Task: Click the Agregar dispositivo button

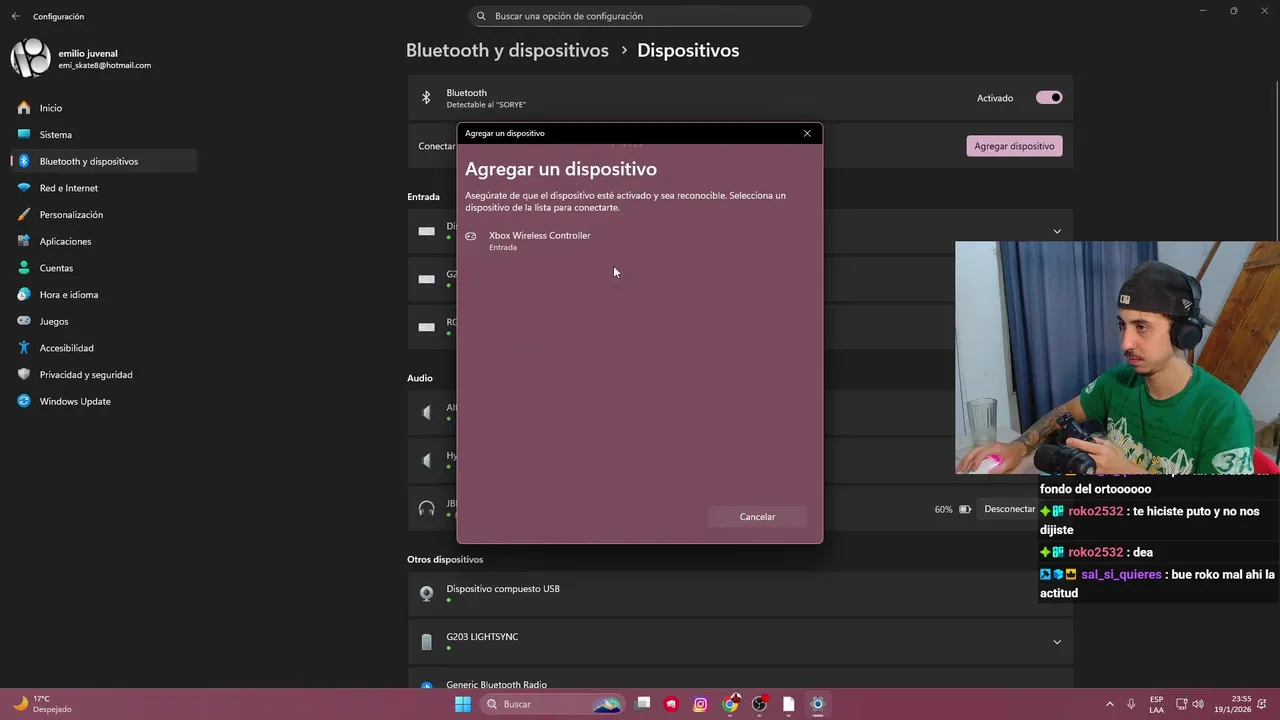Action: pos(1014,146)
